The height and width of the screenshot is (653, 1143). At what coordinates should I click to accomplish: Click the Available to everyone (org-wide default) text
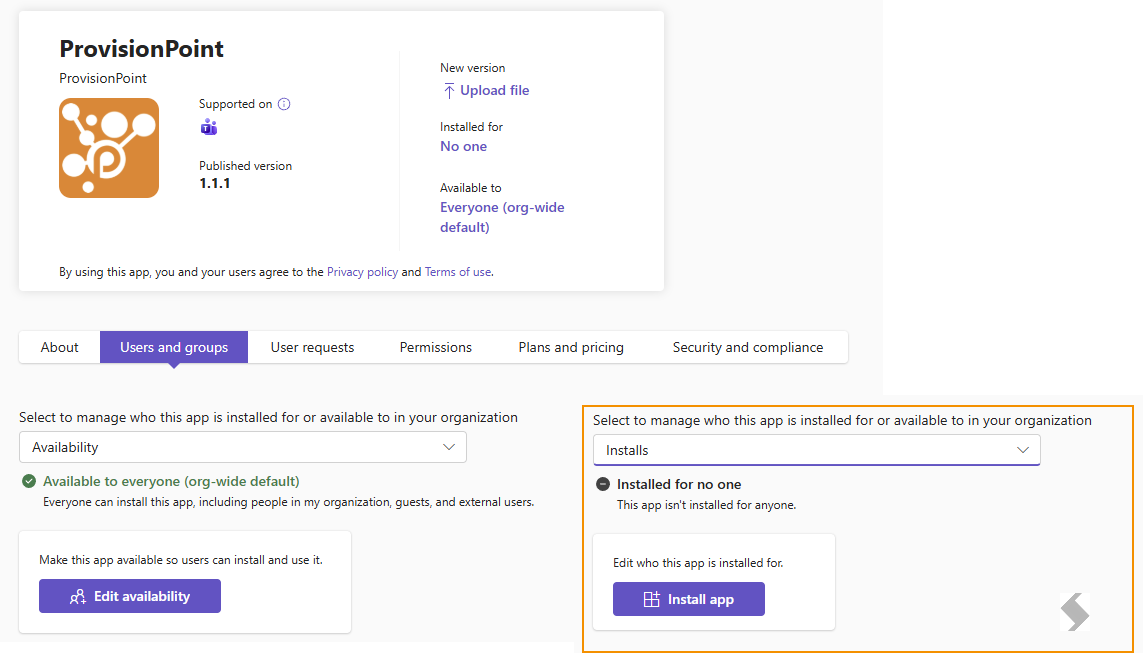pos(171,481)
